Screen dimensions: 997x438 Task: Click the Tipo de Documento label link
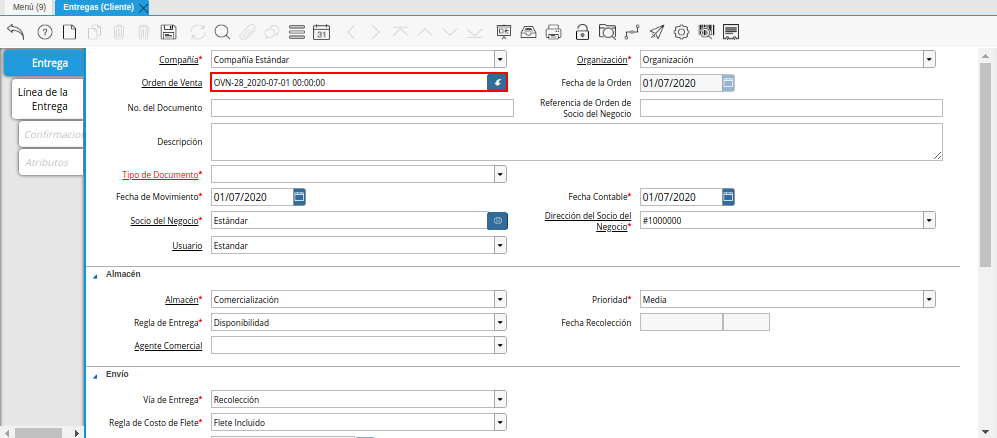160,174
